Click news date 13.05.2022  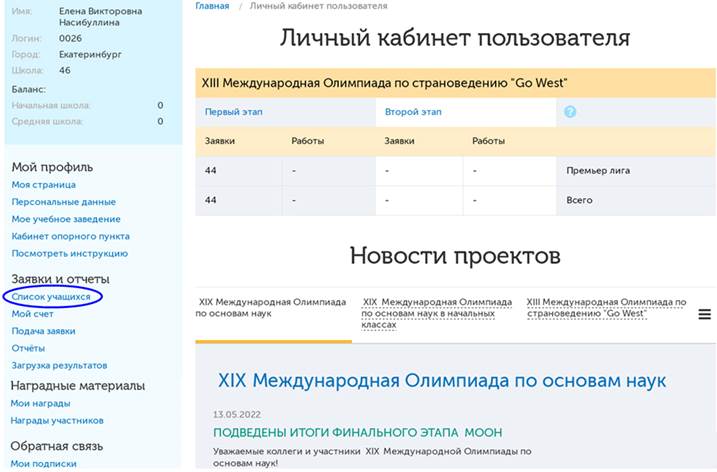(x=237, y=415)
